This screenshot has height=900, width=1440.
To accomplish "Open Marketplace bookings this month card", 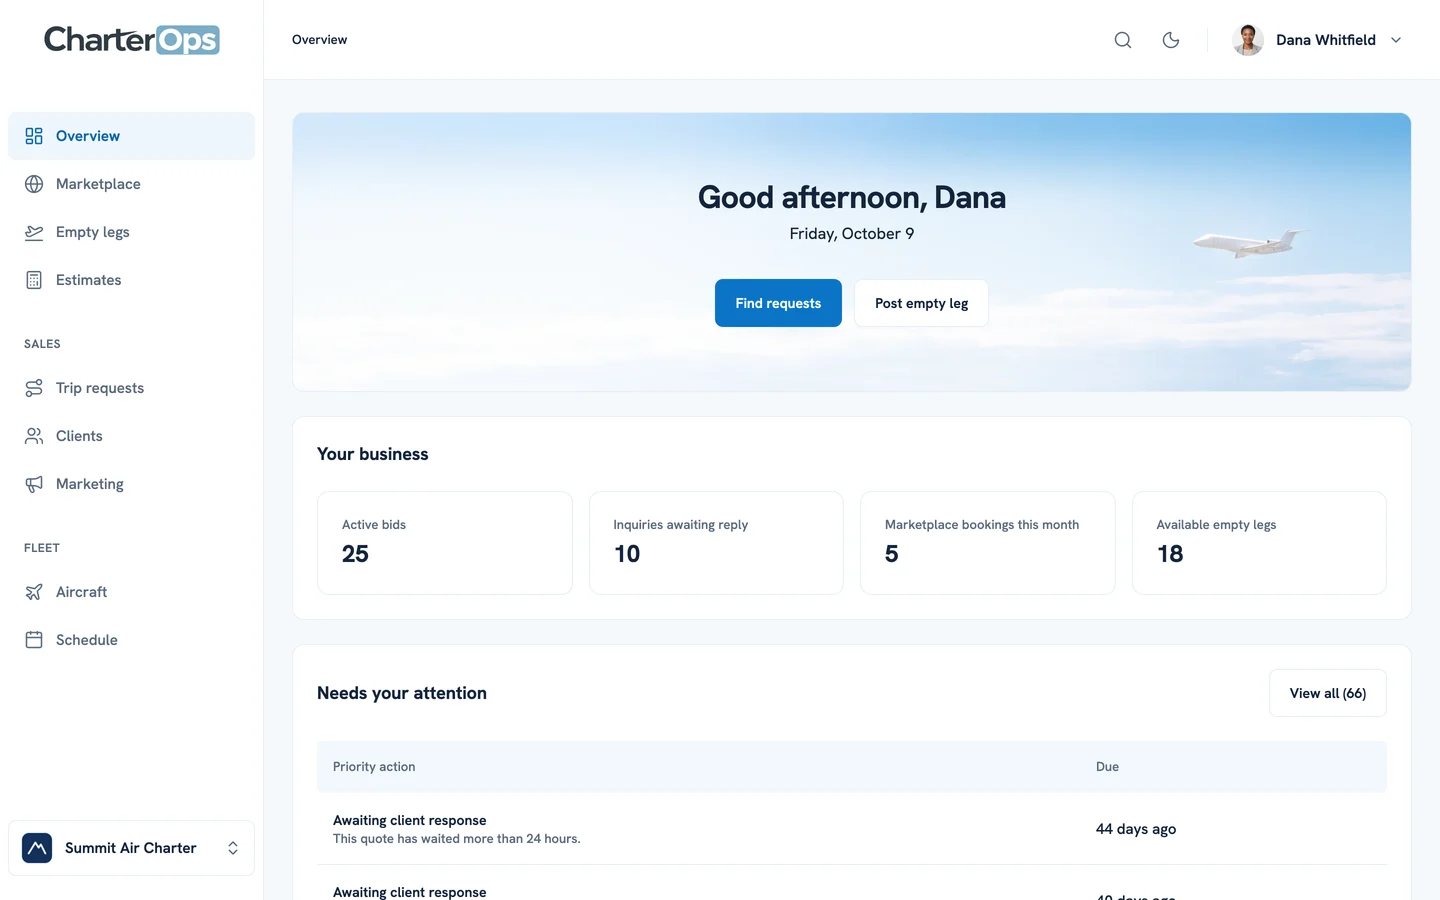I will [988, 543].
